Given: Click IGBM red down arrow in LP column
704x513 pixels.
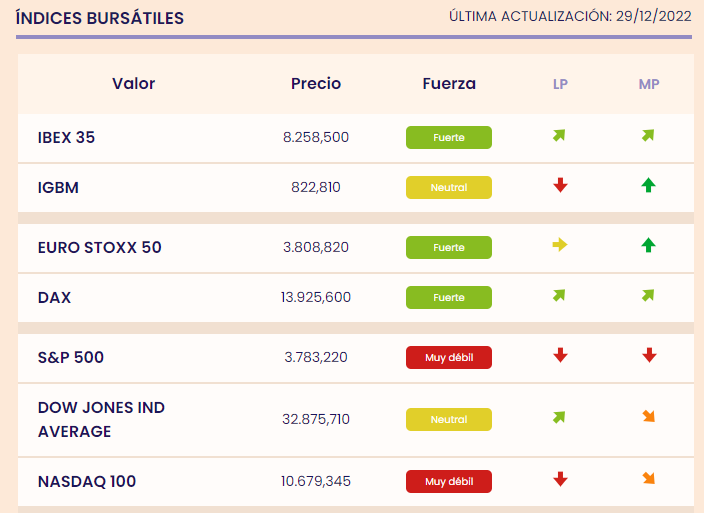Looking at the screenshot, I should point(560,185).
